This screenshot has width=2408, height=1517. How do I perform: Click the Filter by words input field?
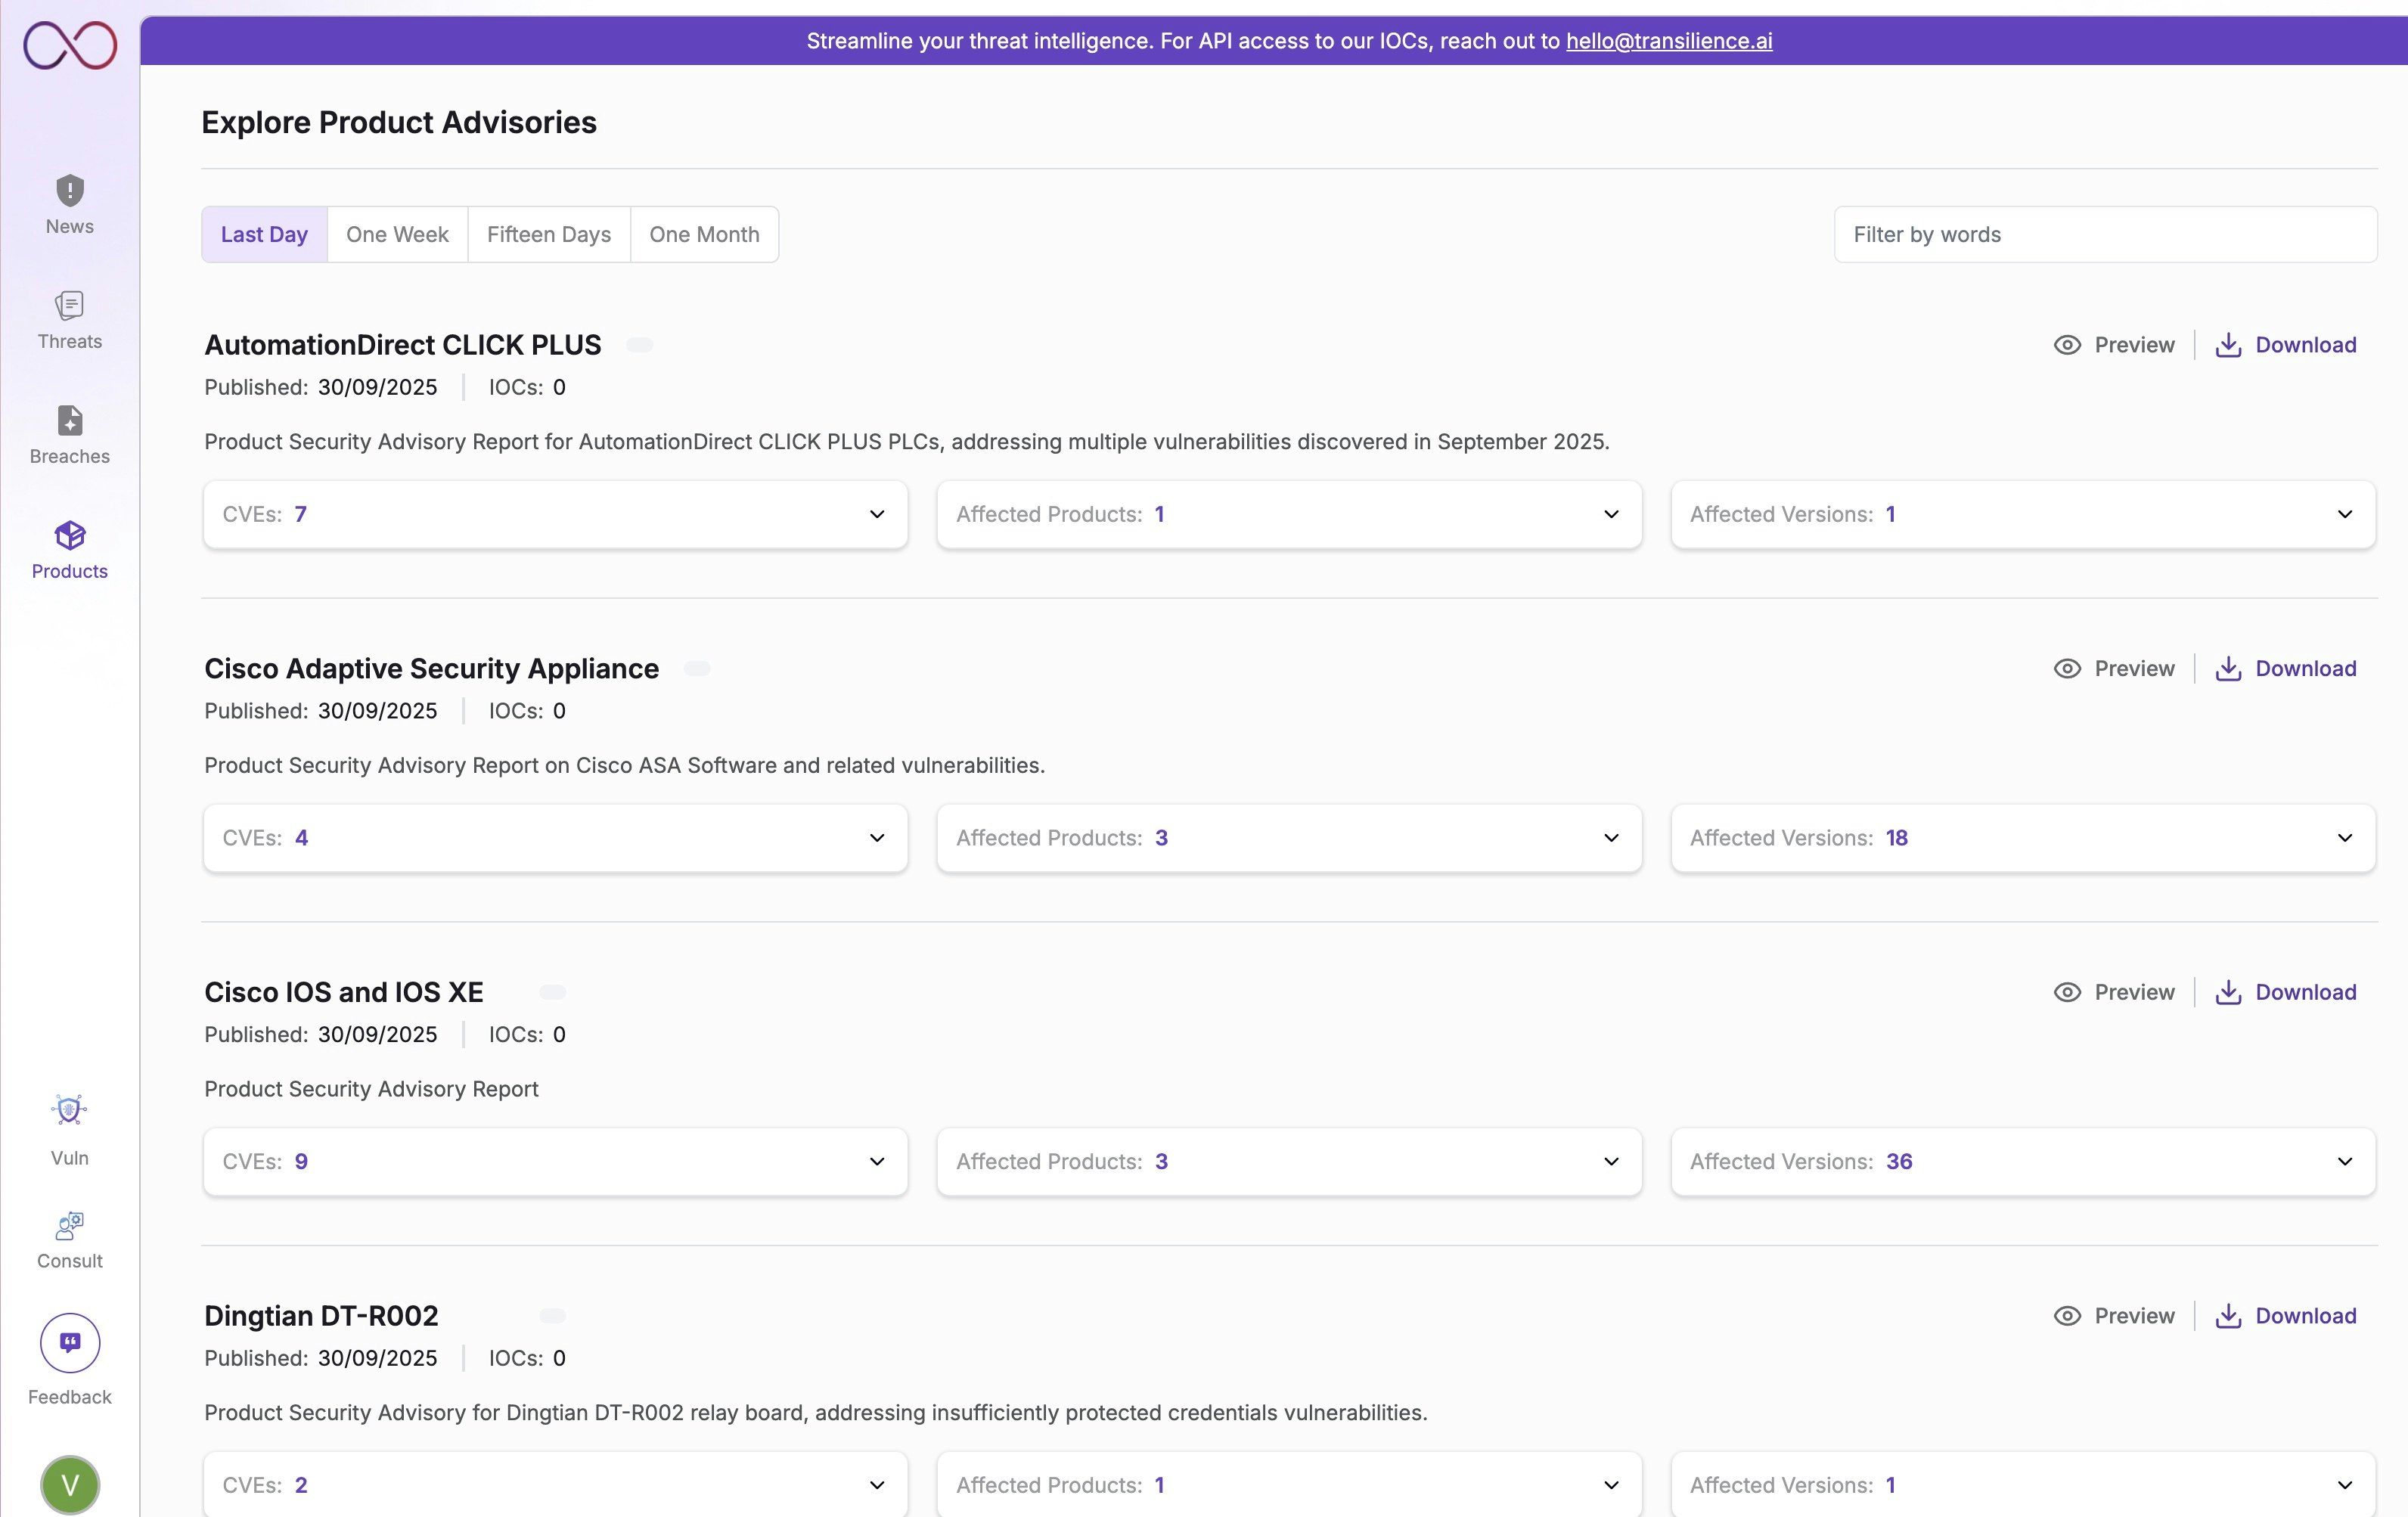(2104, 235)
